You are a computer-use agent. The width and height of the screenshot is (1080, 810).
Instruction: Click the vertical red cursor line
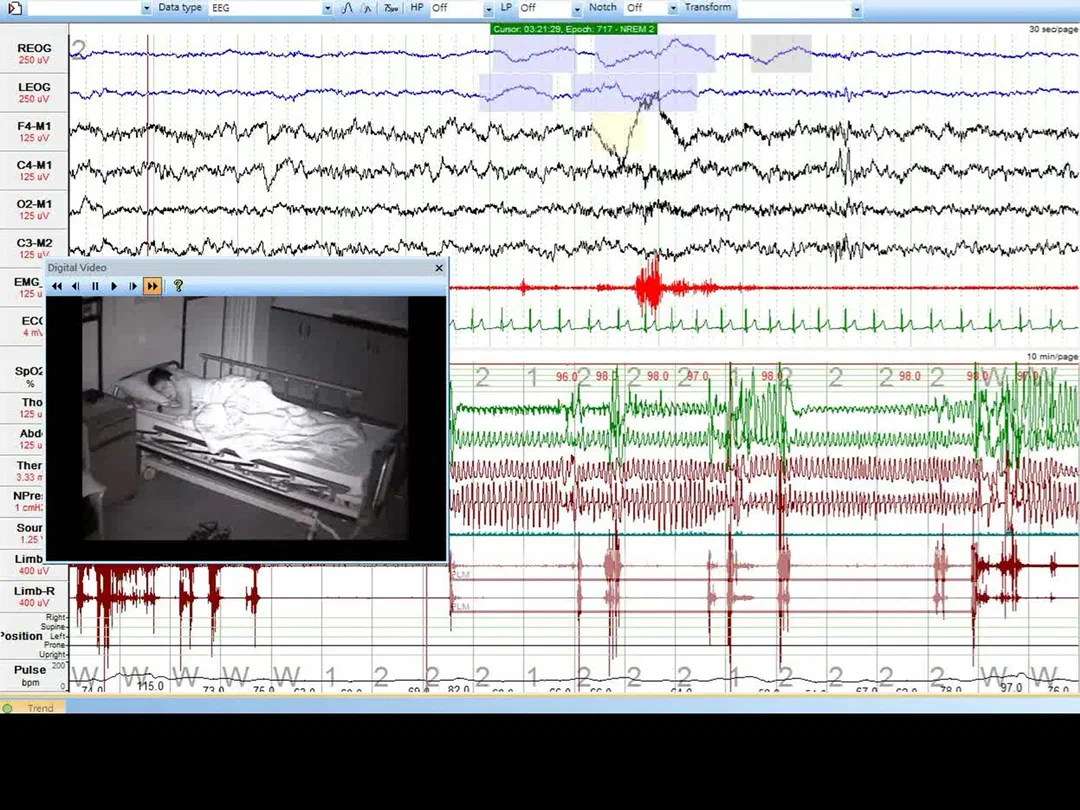pos(147,145)
